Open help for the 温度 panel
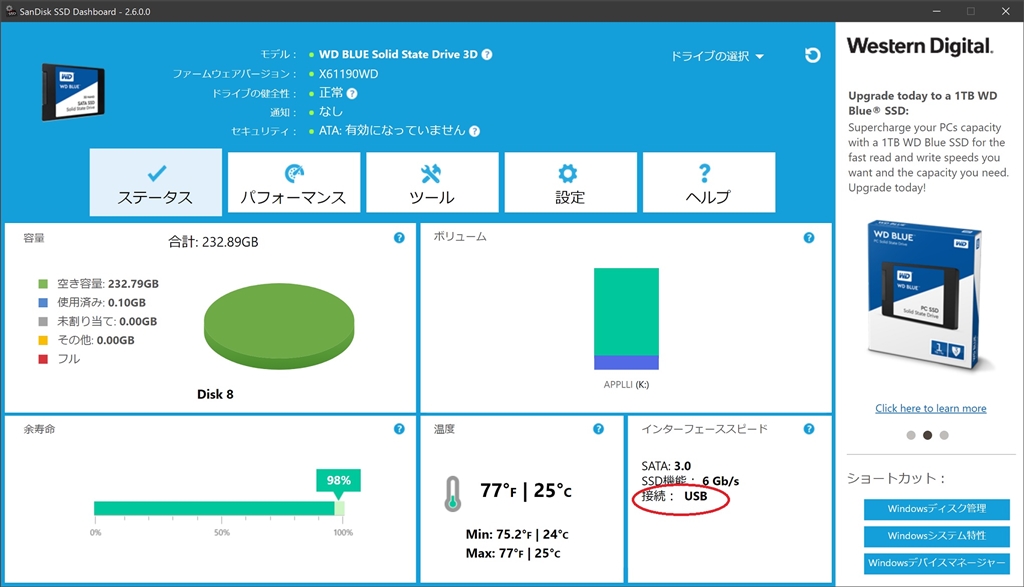The width and height of the screenshot is (1024, 587). tap(598, 429)
